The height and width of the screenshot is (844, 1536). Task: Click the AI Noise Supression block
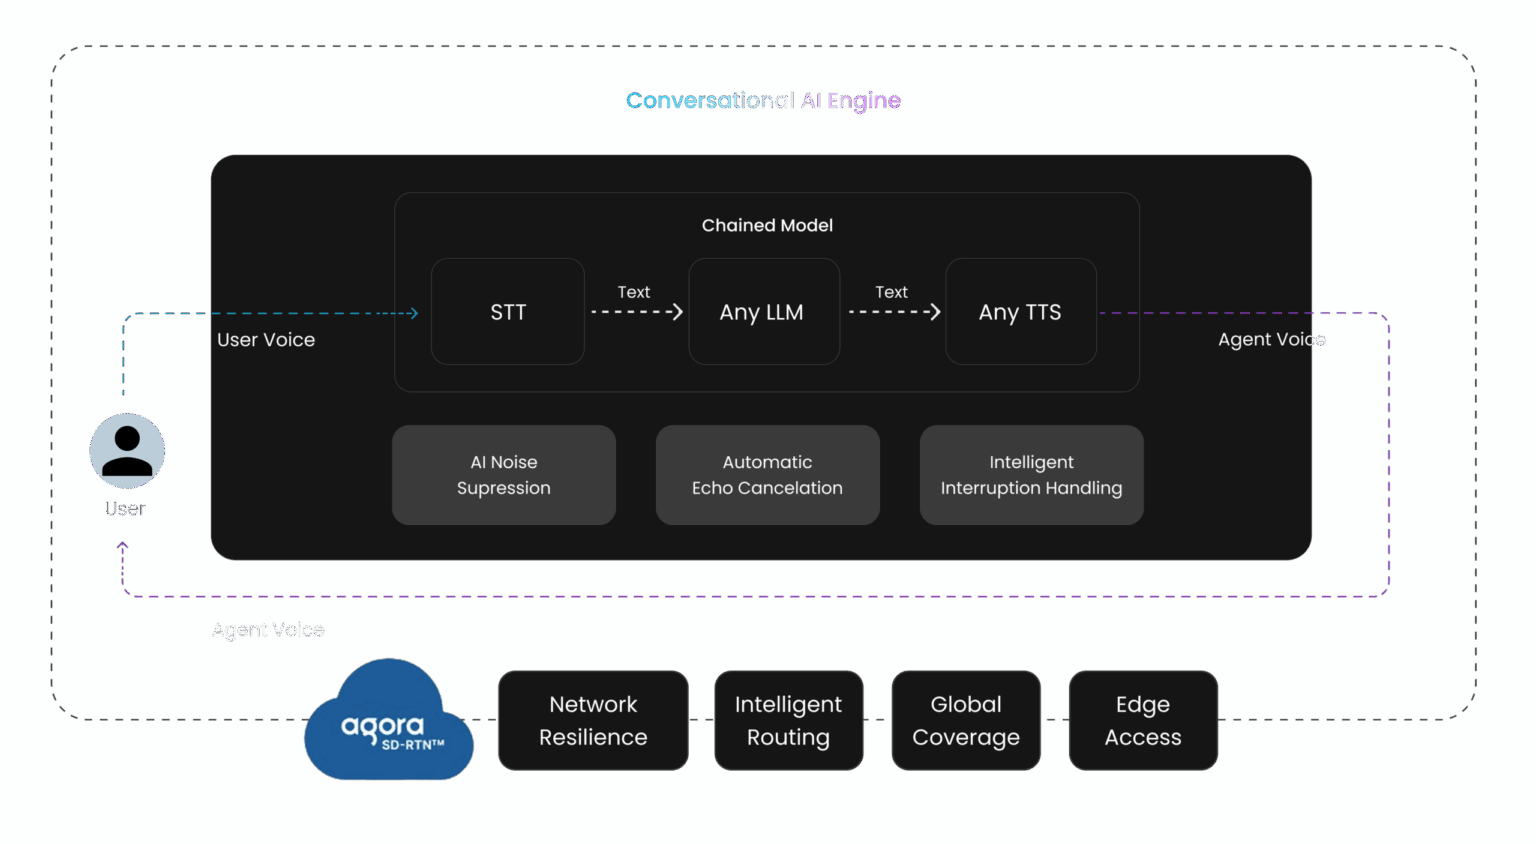tap(504, 475)
